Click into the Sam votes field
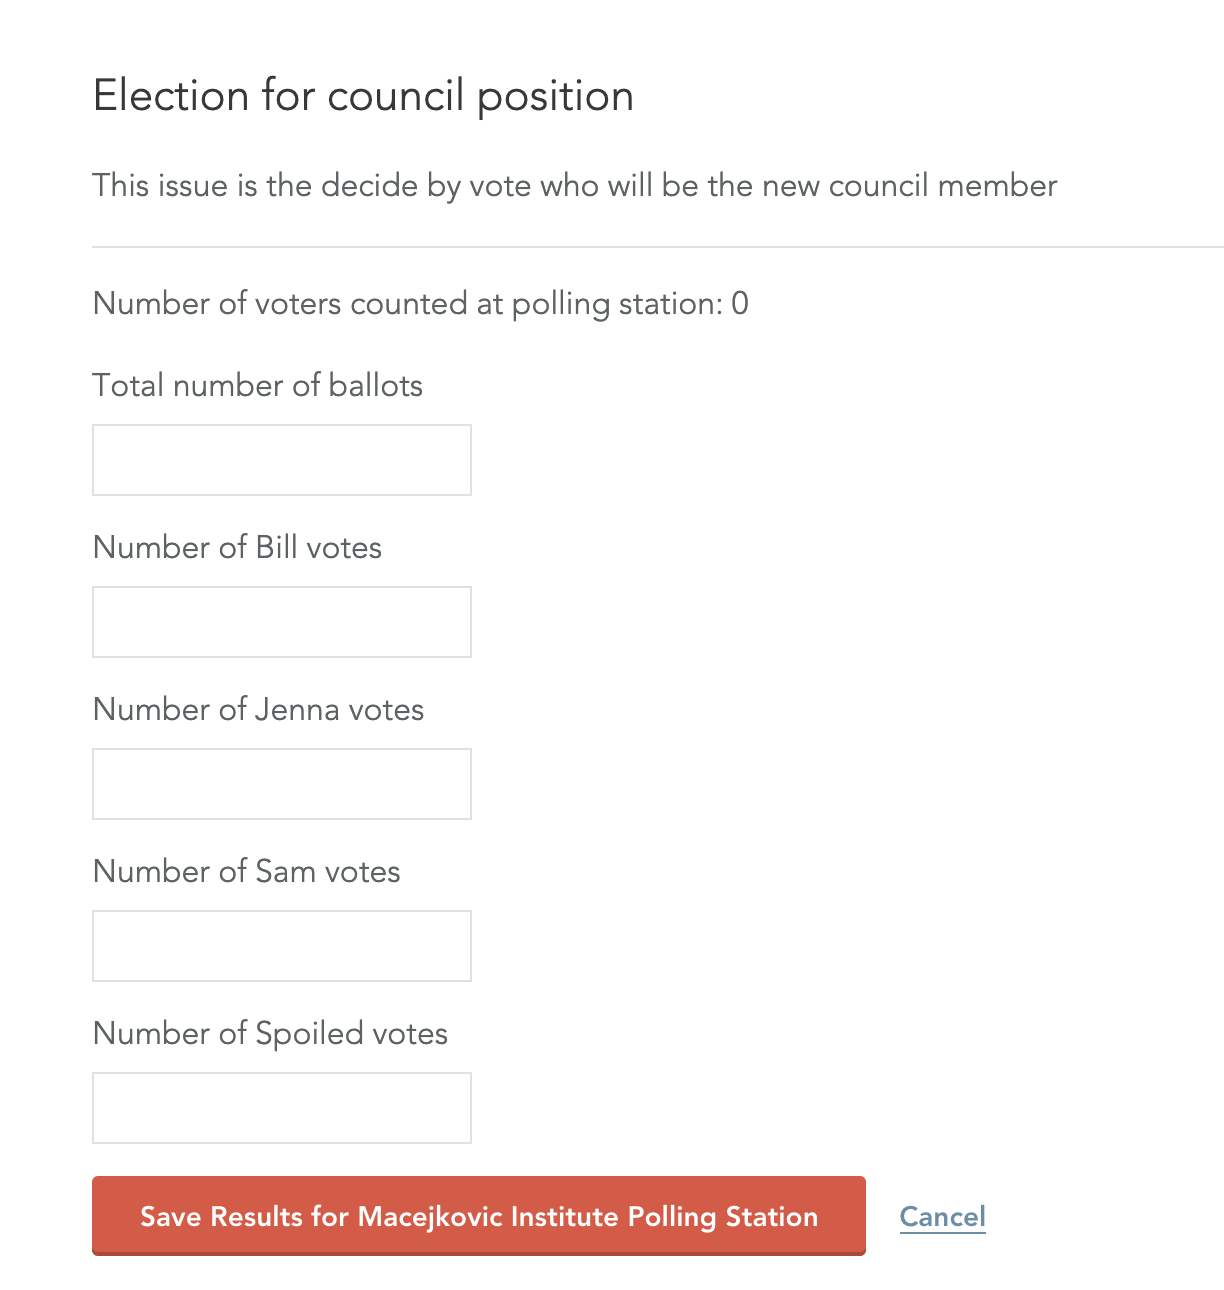Viewport: 1224px width, 1290px height. tap(282, 946)
